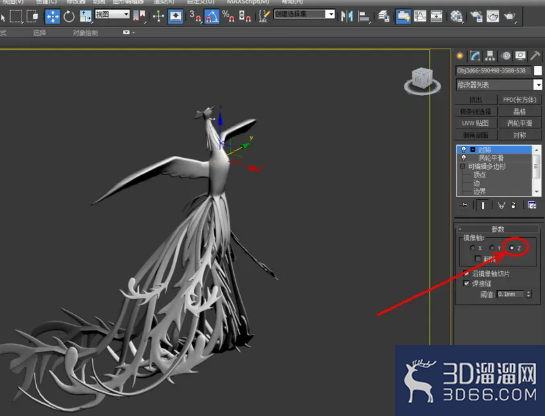
Task: Switch to the Display panel tab
Action: 520,56
